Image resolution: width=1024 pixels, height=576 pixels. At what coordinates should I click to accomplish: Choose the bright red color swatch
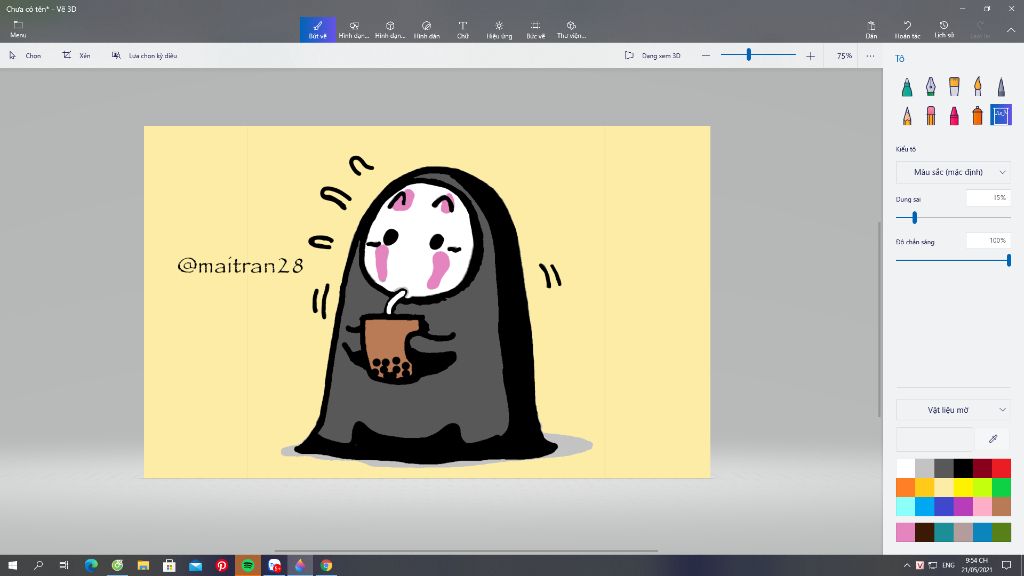pyautogui.click(x=1001, y=468)
